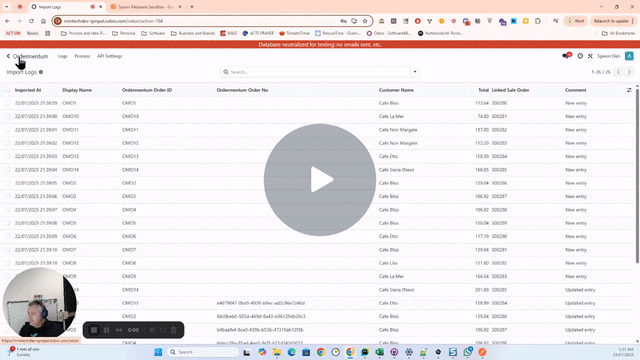Open the debug tools icon next to Spoon Deli
Screen dimensions: 640x360
590,56
